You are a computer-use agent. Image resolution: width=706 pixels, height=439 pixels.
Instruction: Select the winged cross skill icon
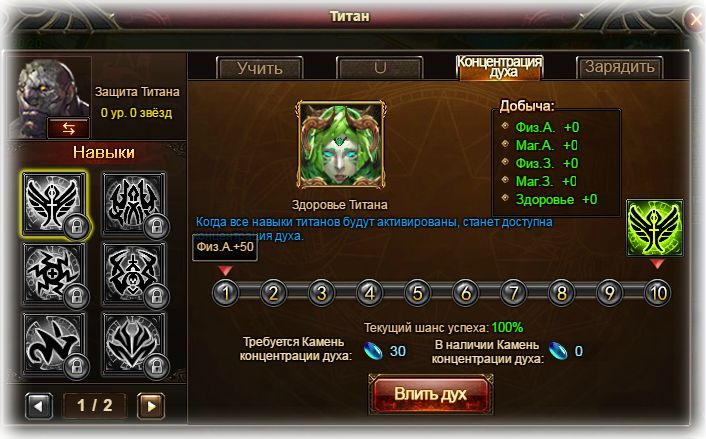click(x=54, y=204)
